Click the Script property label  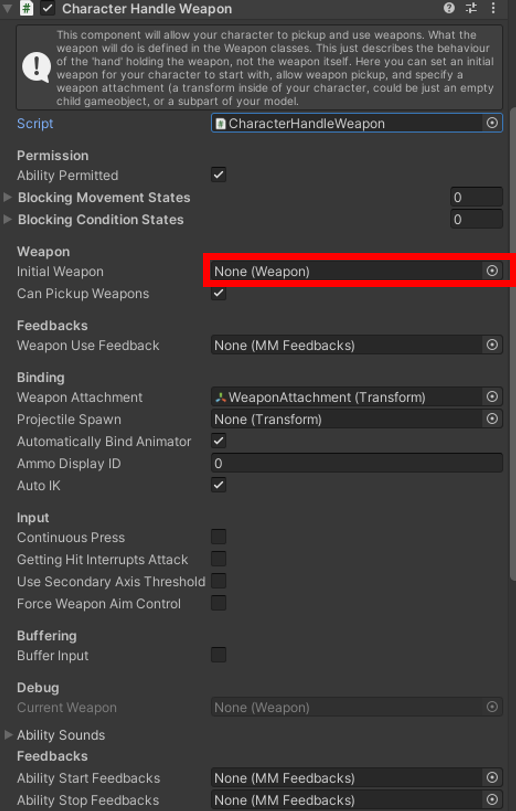[35, 123]
